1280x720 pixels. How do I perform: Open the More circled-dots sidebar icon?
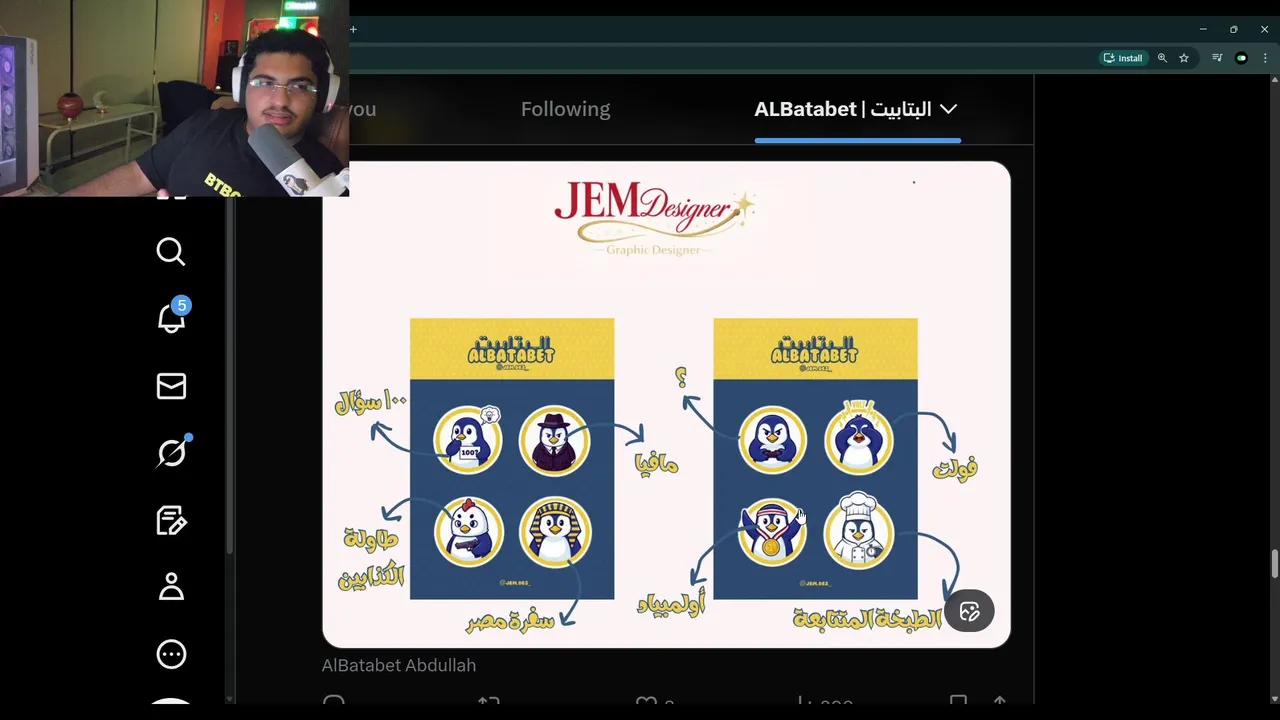coord(171,654)
